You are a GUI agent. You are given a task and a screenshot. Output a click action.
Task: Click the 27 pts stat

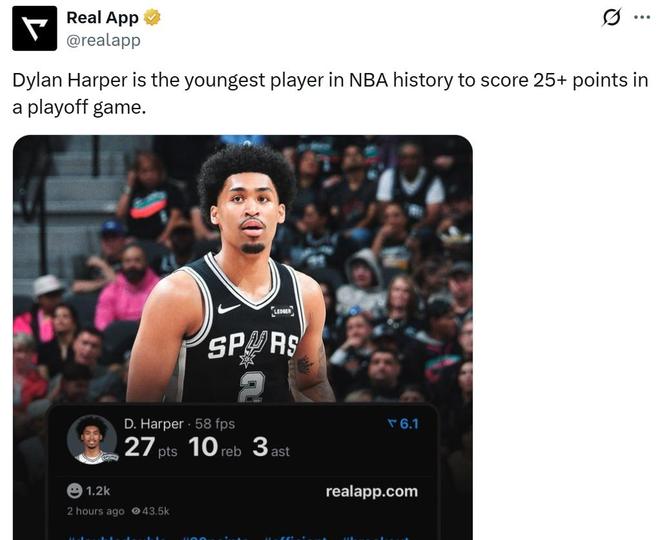point(151,447)
